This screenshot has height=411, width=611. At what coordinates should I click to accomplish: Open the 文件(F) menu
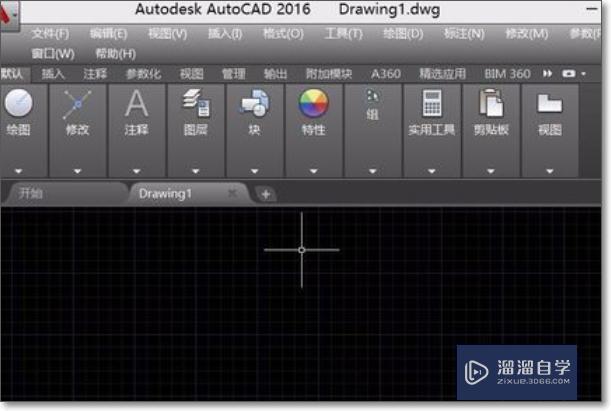[x=51, y=34]
